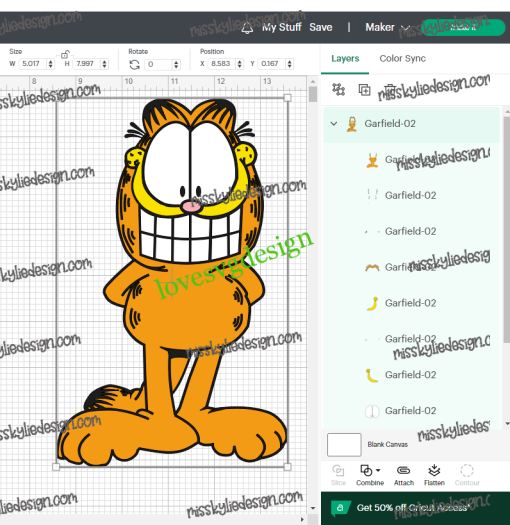This screenshot has height=525, width=510.
Task: Click the green Make It button
Action: pos(463,27)
